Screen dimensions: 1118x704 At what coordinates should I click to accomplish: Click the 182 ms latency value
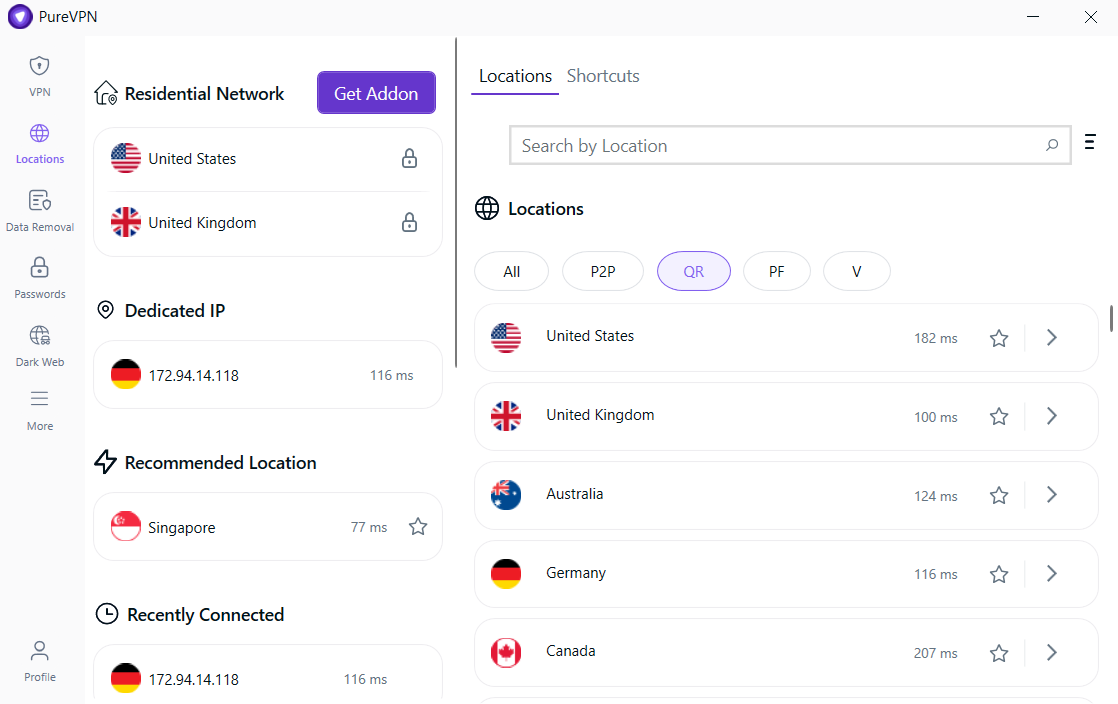coord(935,338)
